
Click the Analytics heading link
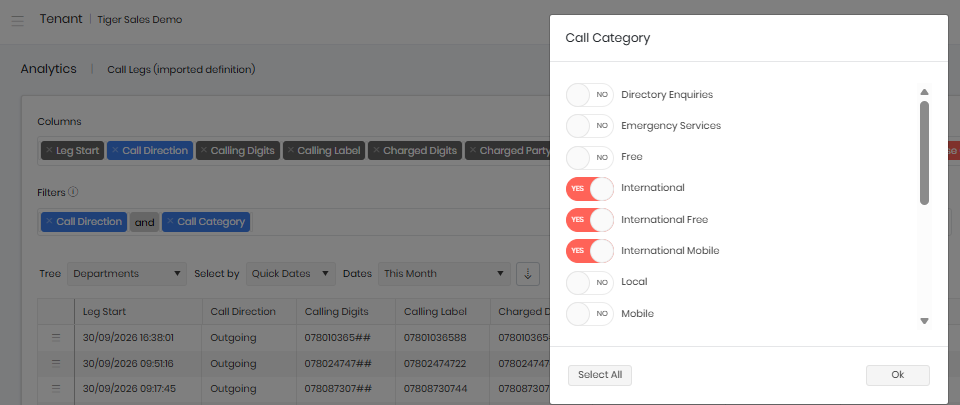[48, 69]
